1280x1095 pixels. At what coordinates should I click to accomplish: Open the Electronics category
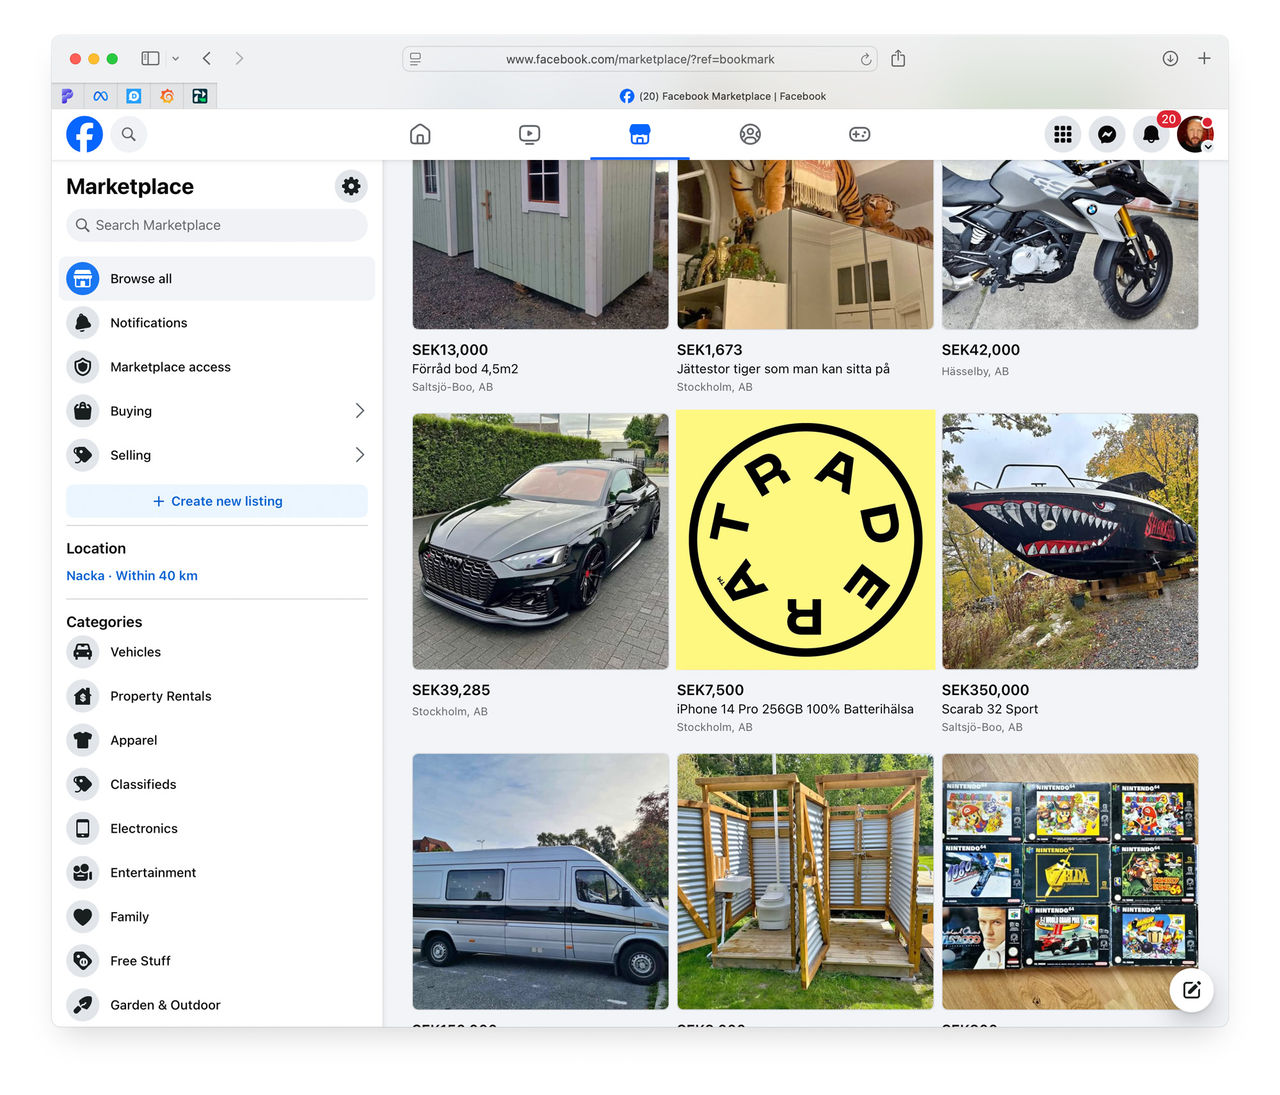pyautogui.click(x=217, y=828)
